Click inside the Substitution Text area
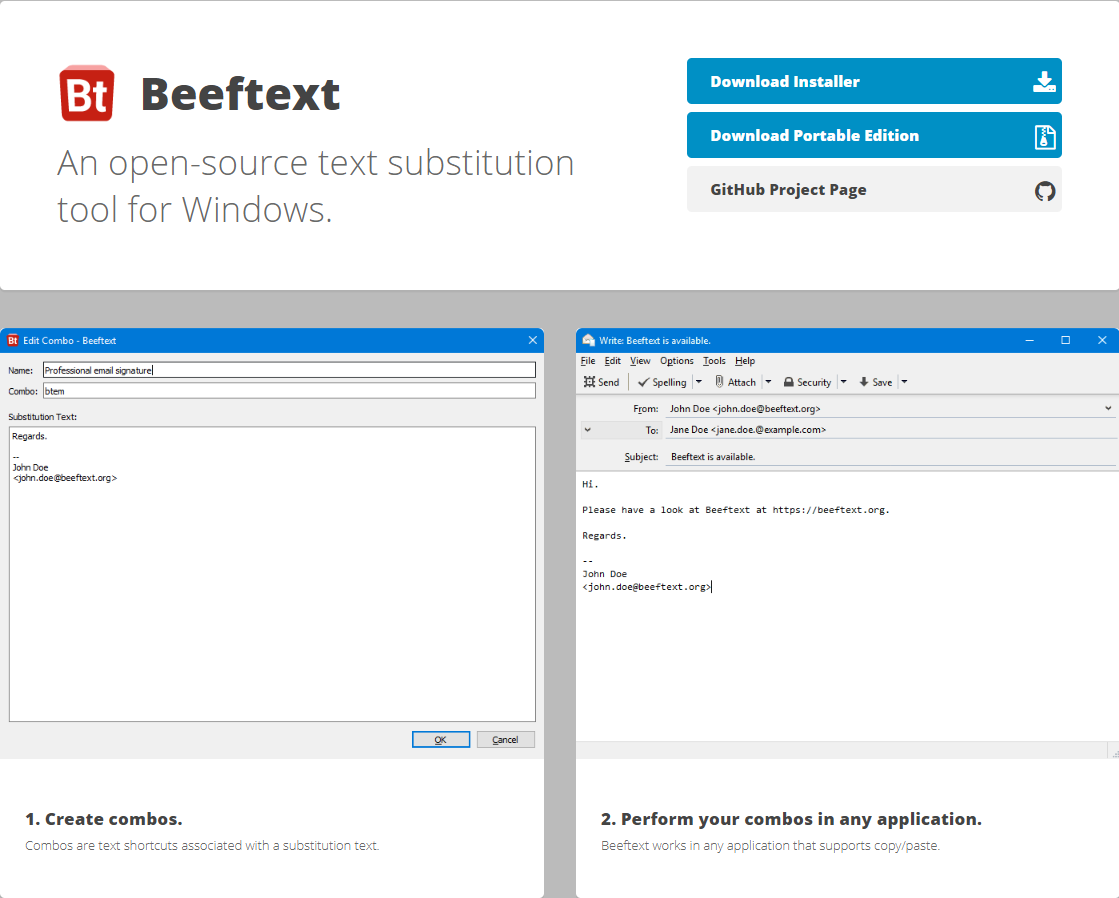The height and width of the screenshot is (898, 1119). coord(272,574)
